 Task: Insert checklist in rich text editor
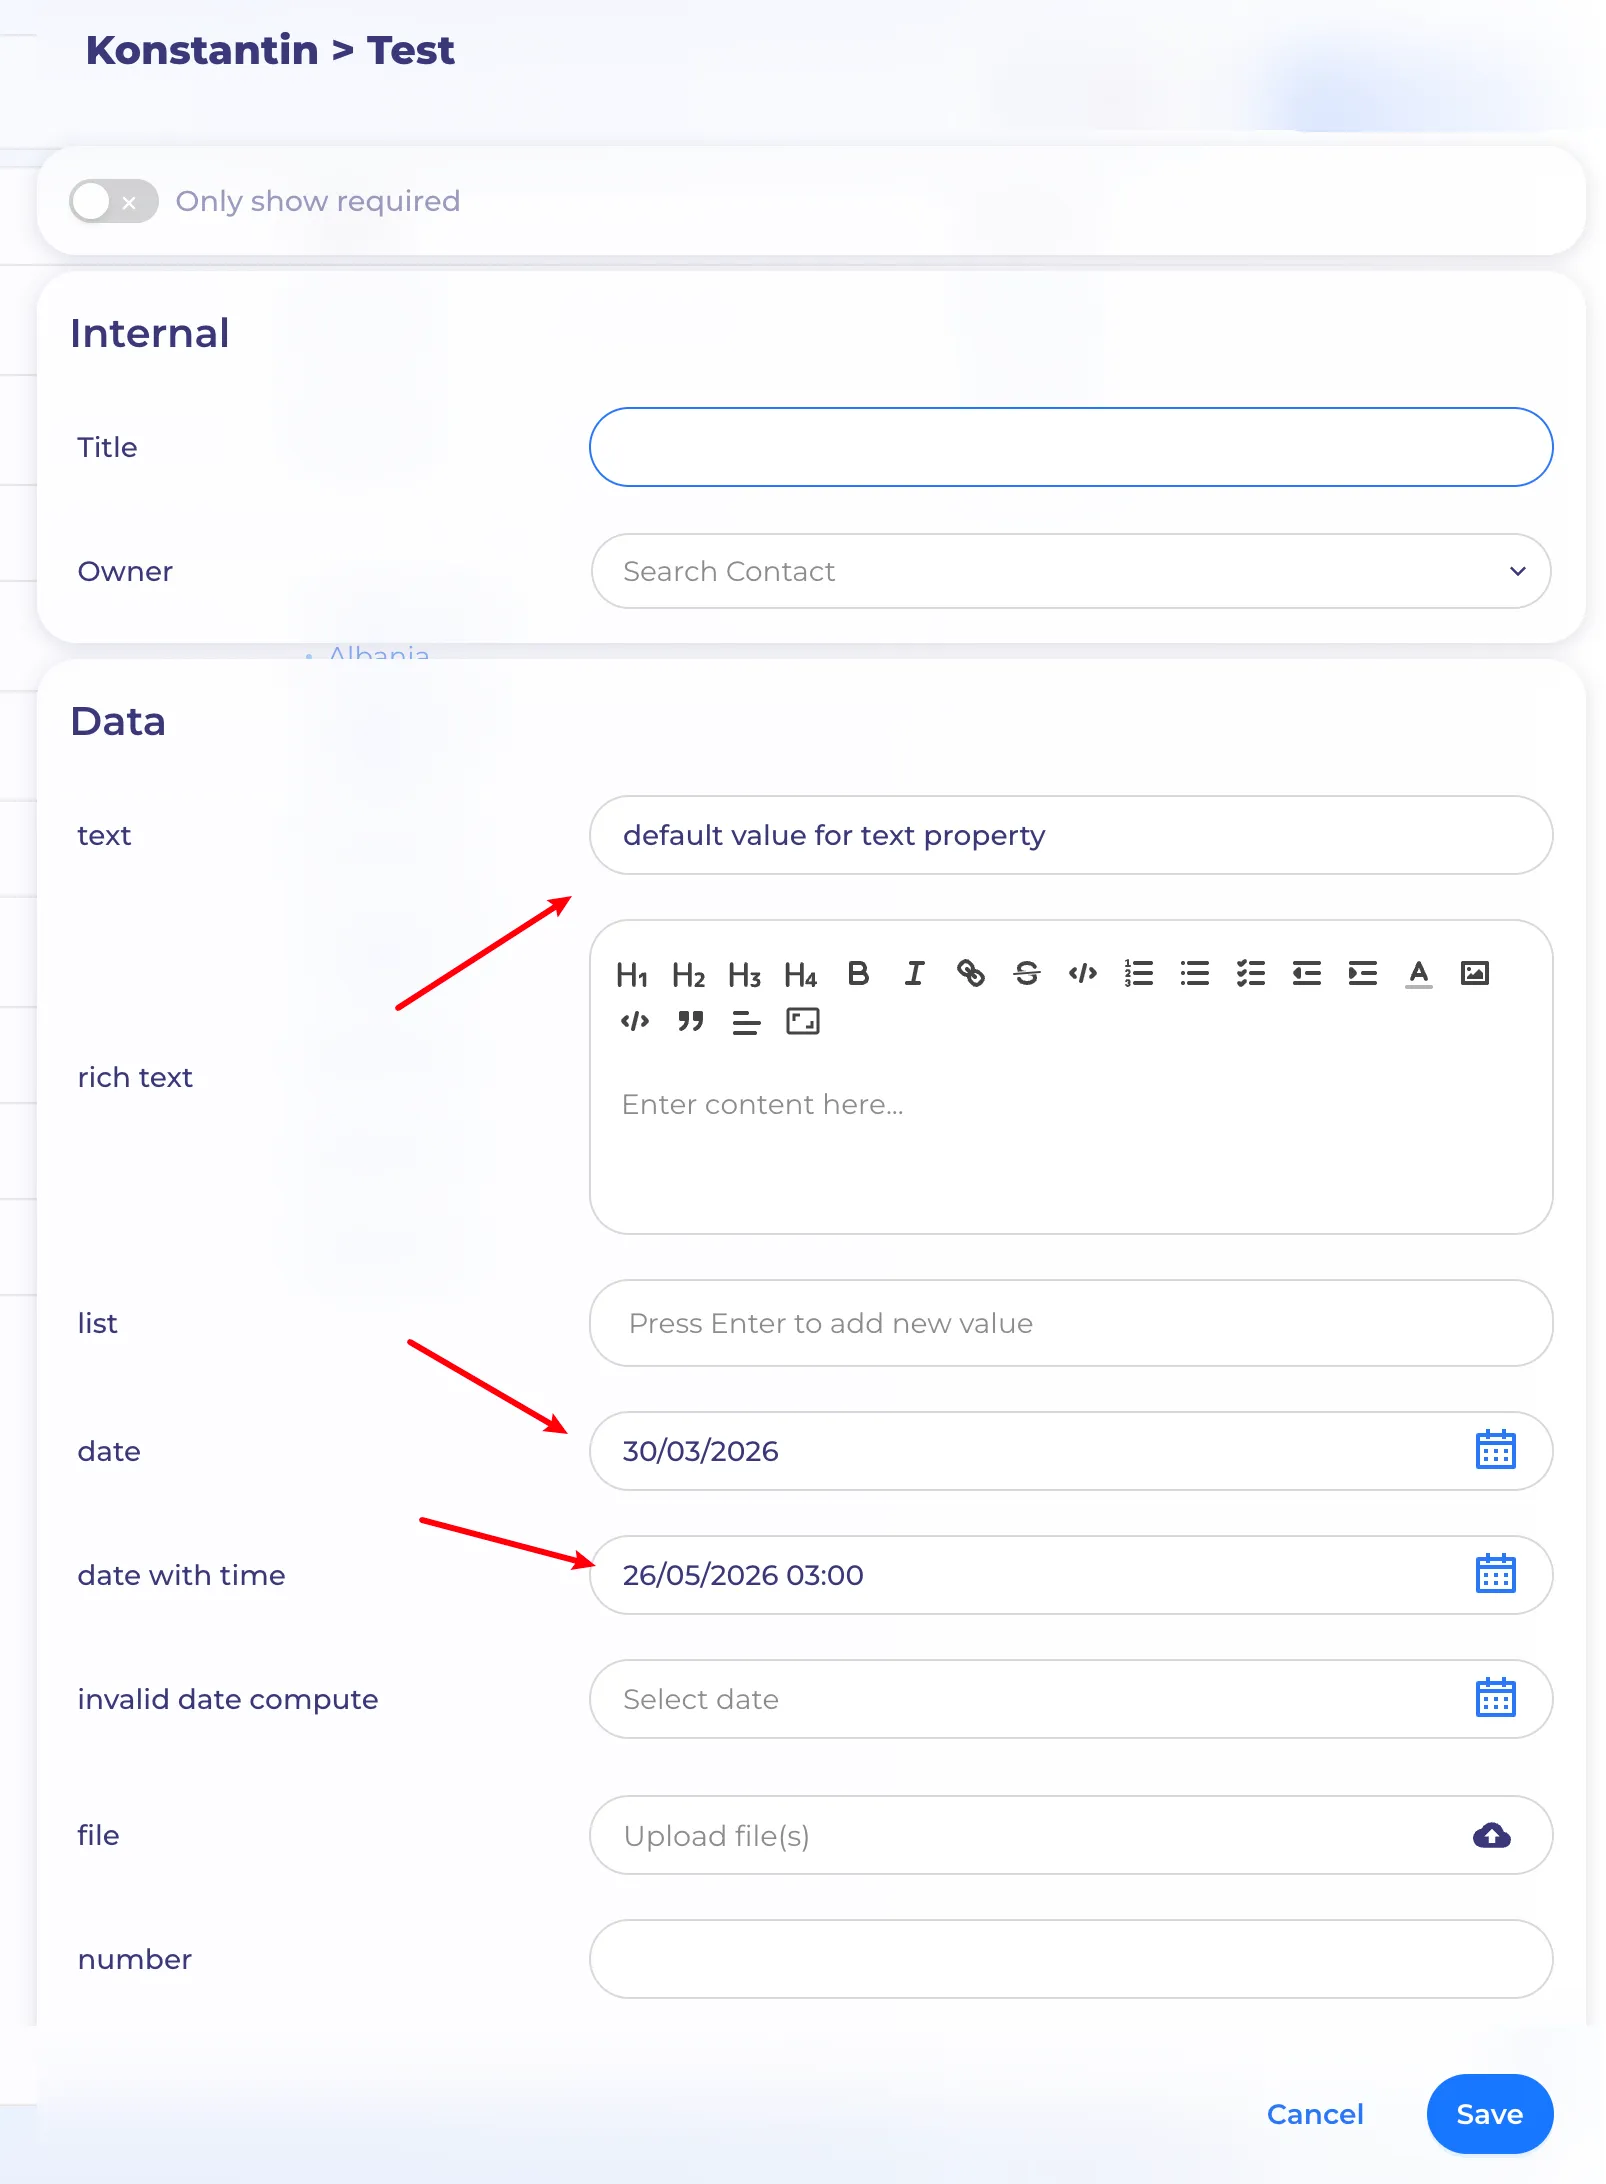click(x=1250, y=974)
